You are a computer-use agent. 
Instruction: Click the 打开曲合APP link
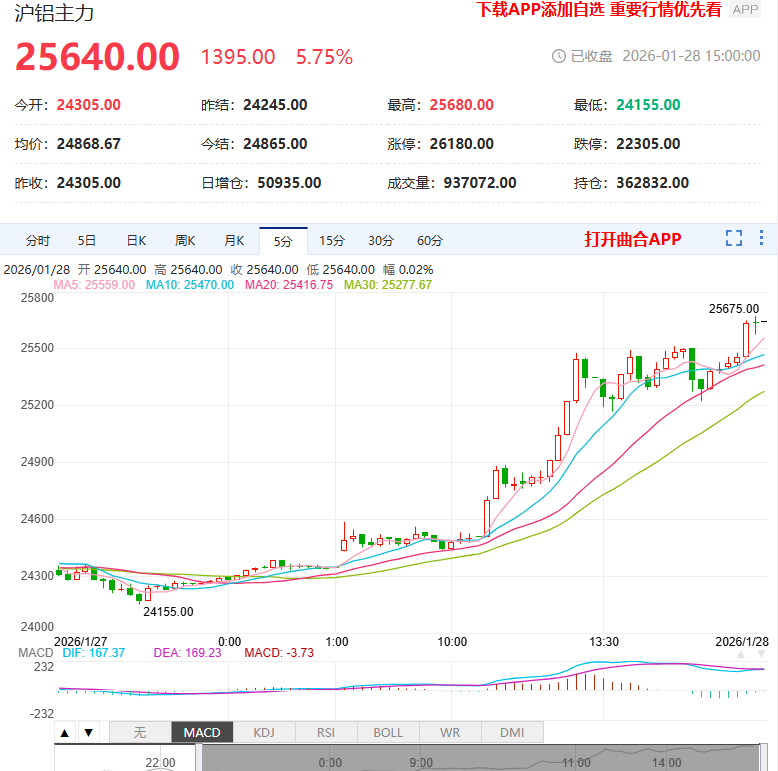pos(633,239)
